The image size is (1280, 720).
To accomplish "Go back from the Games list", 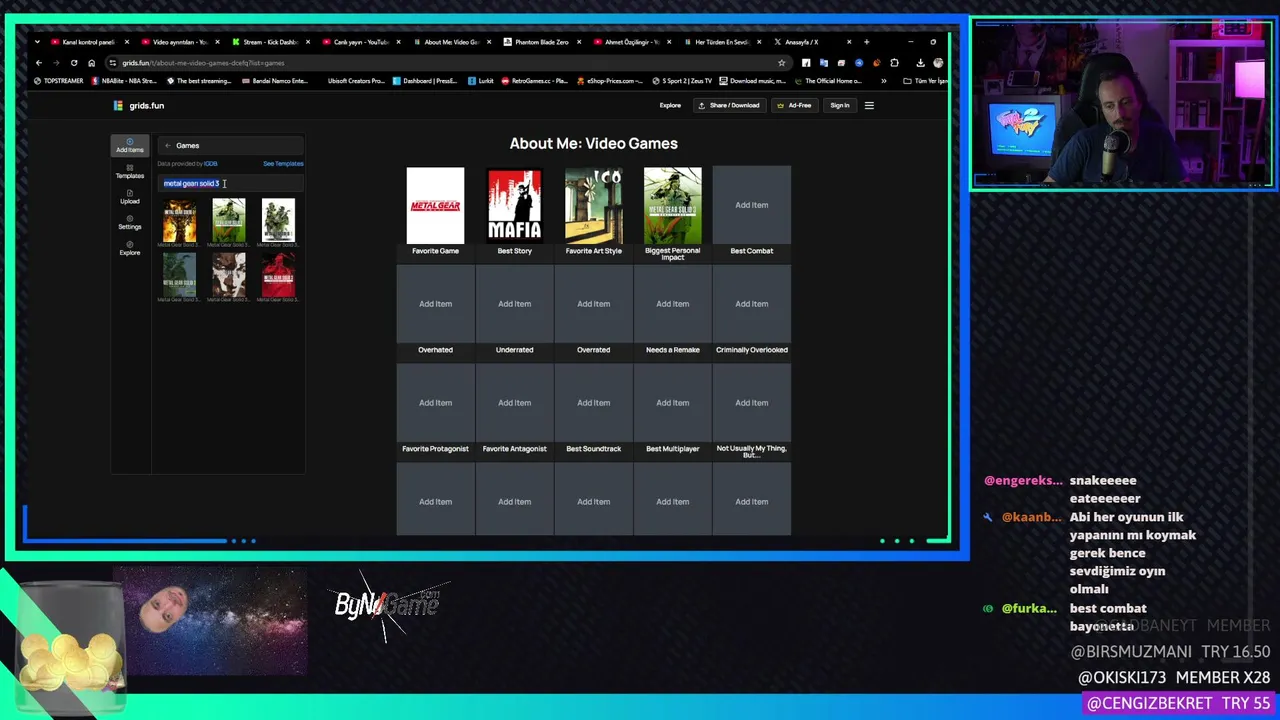I will coord(168,146).
